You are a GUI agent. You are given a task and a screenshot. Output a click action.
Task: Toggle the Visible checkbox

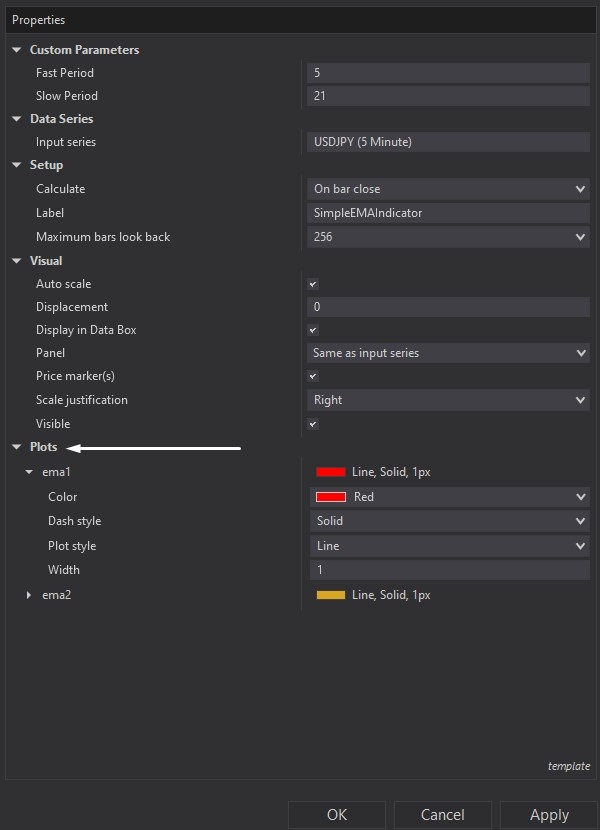313,424
